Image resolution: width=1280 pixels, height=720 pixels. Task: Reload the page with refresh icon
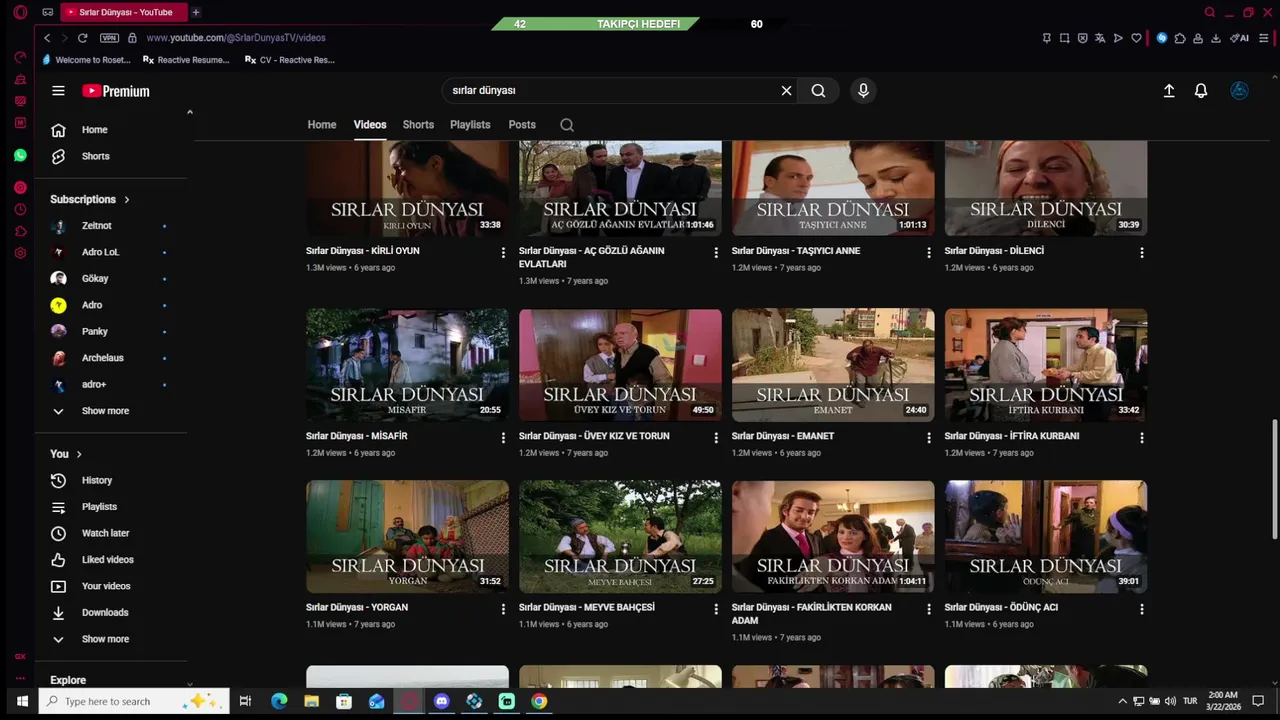point(82,38)
